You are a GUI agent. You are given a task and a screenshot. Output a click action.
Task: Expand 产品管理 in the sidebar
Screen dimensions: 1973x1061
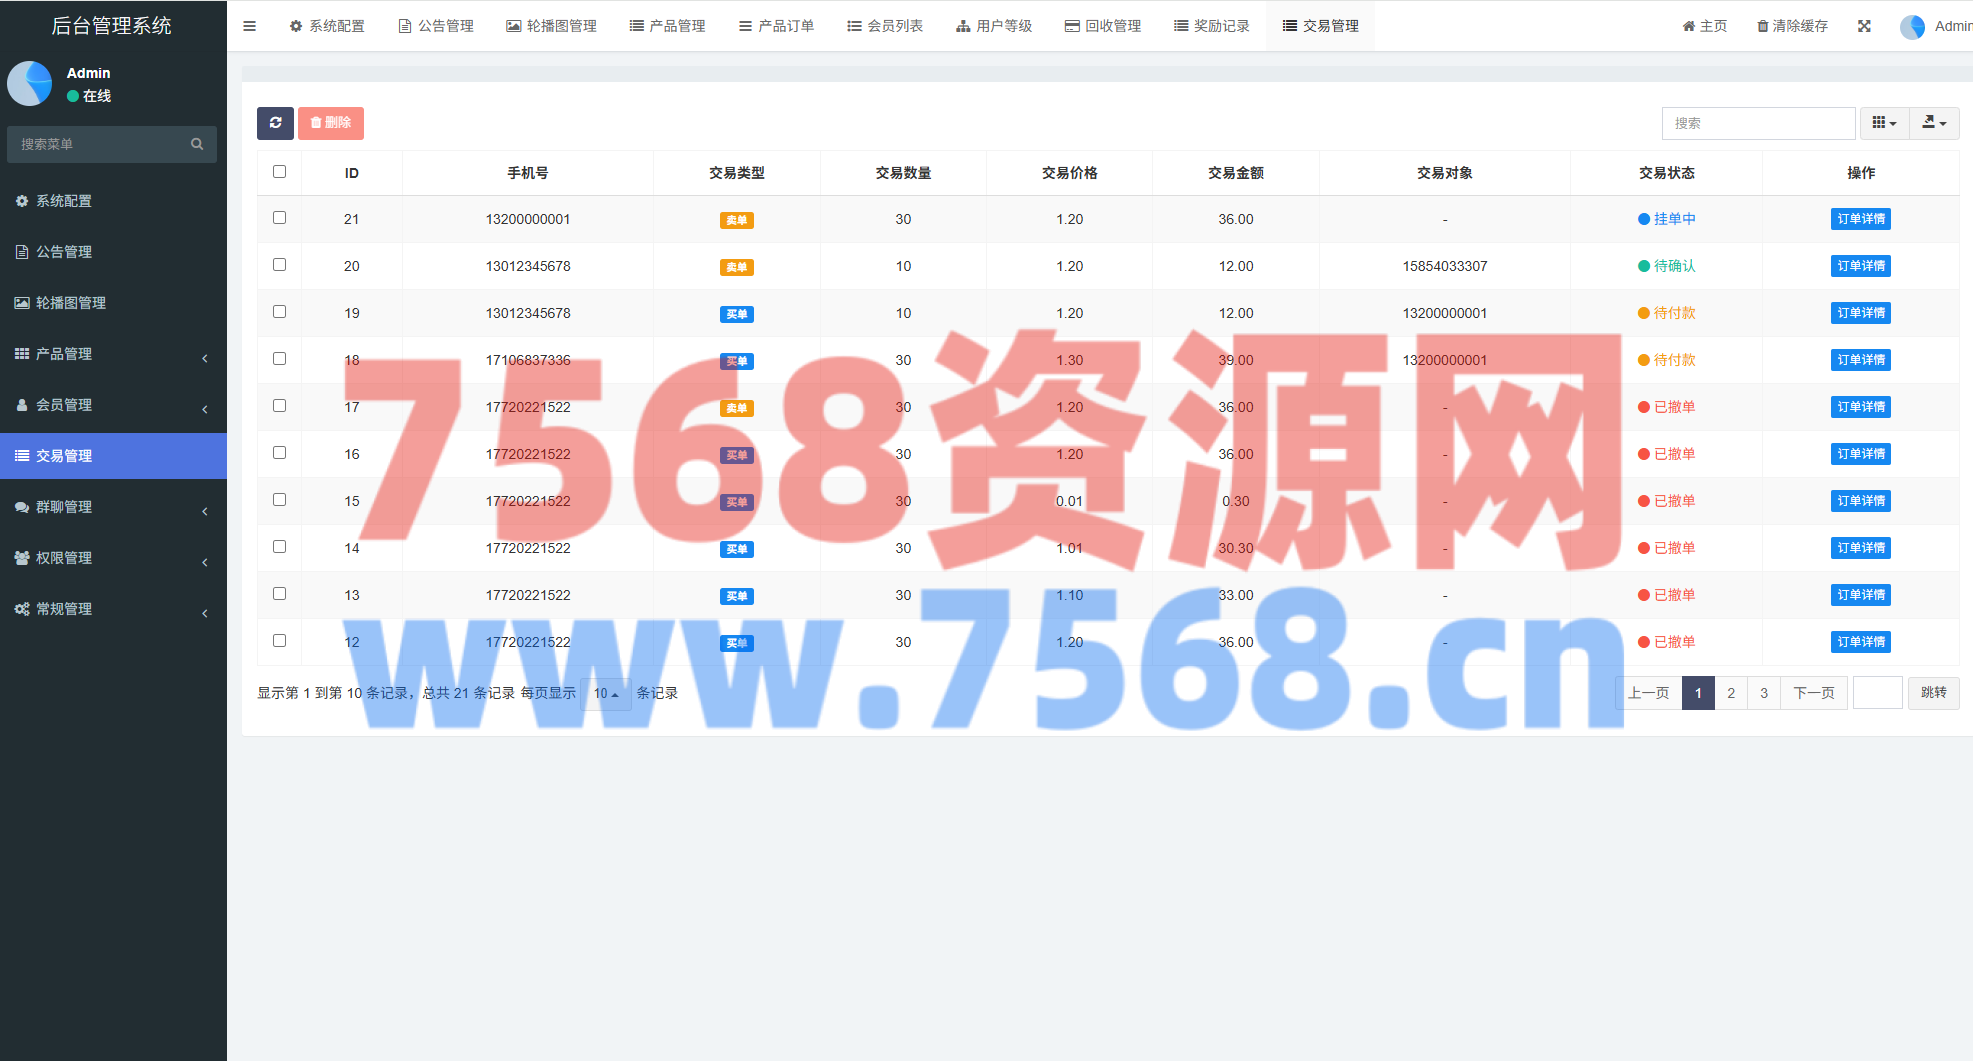pyautogui.click(x=113, y=354)
